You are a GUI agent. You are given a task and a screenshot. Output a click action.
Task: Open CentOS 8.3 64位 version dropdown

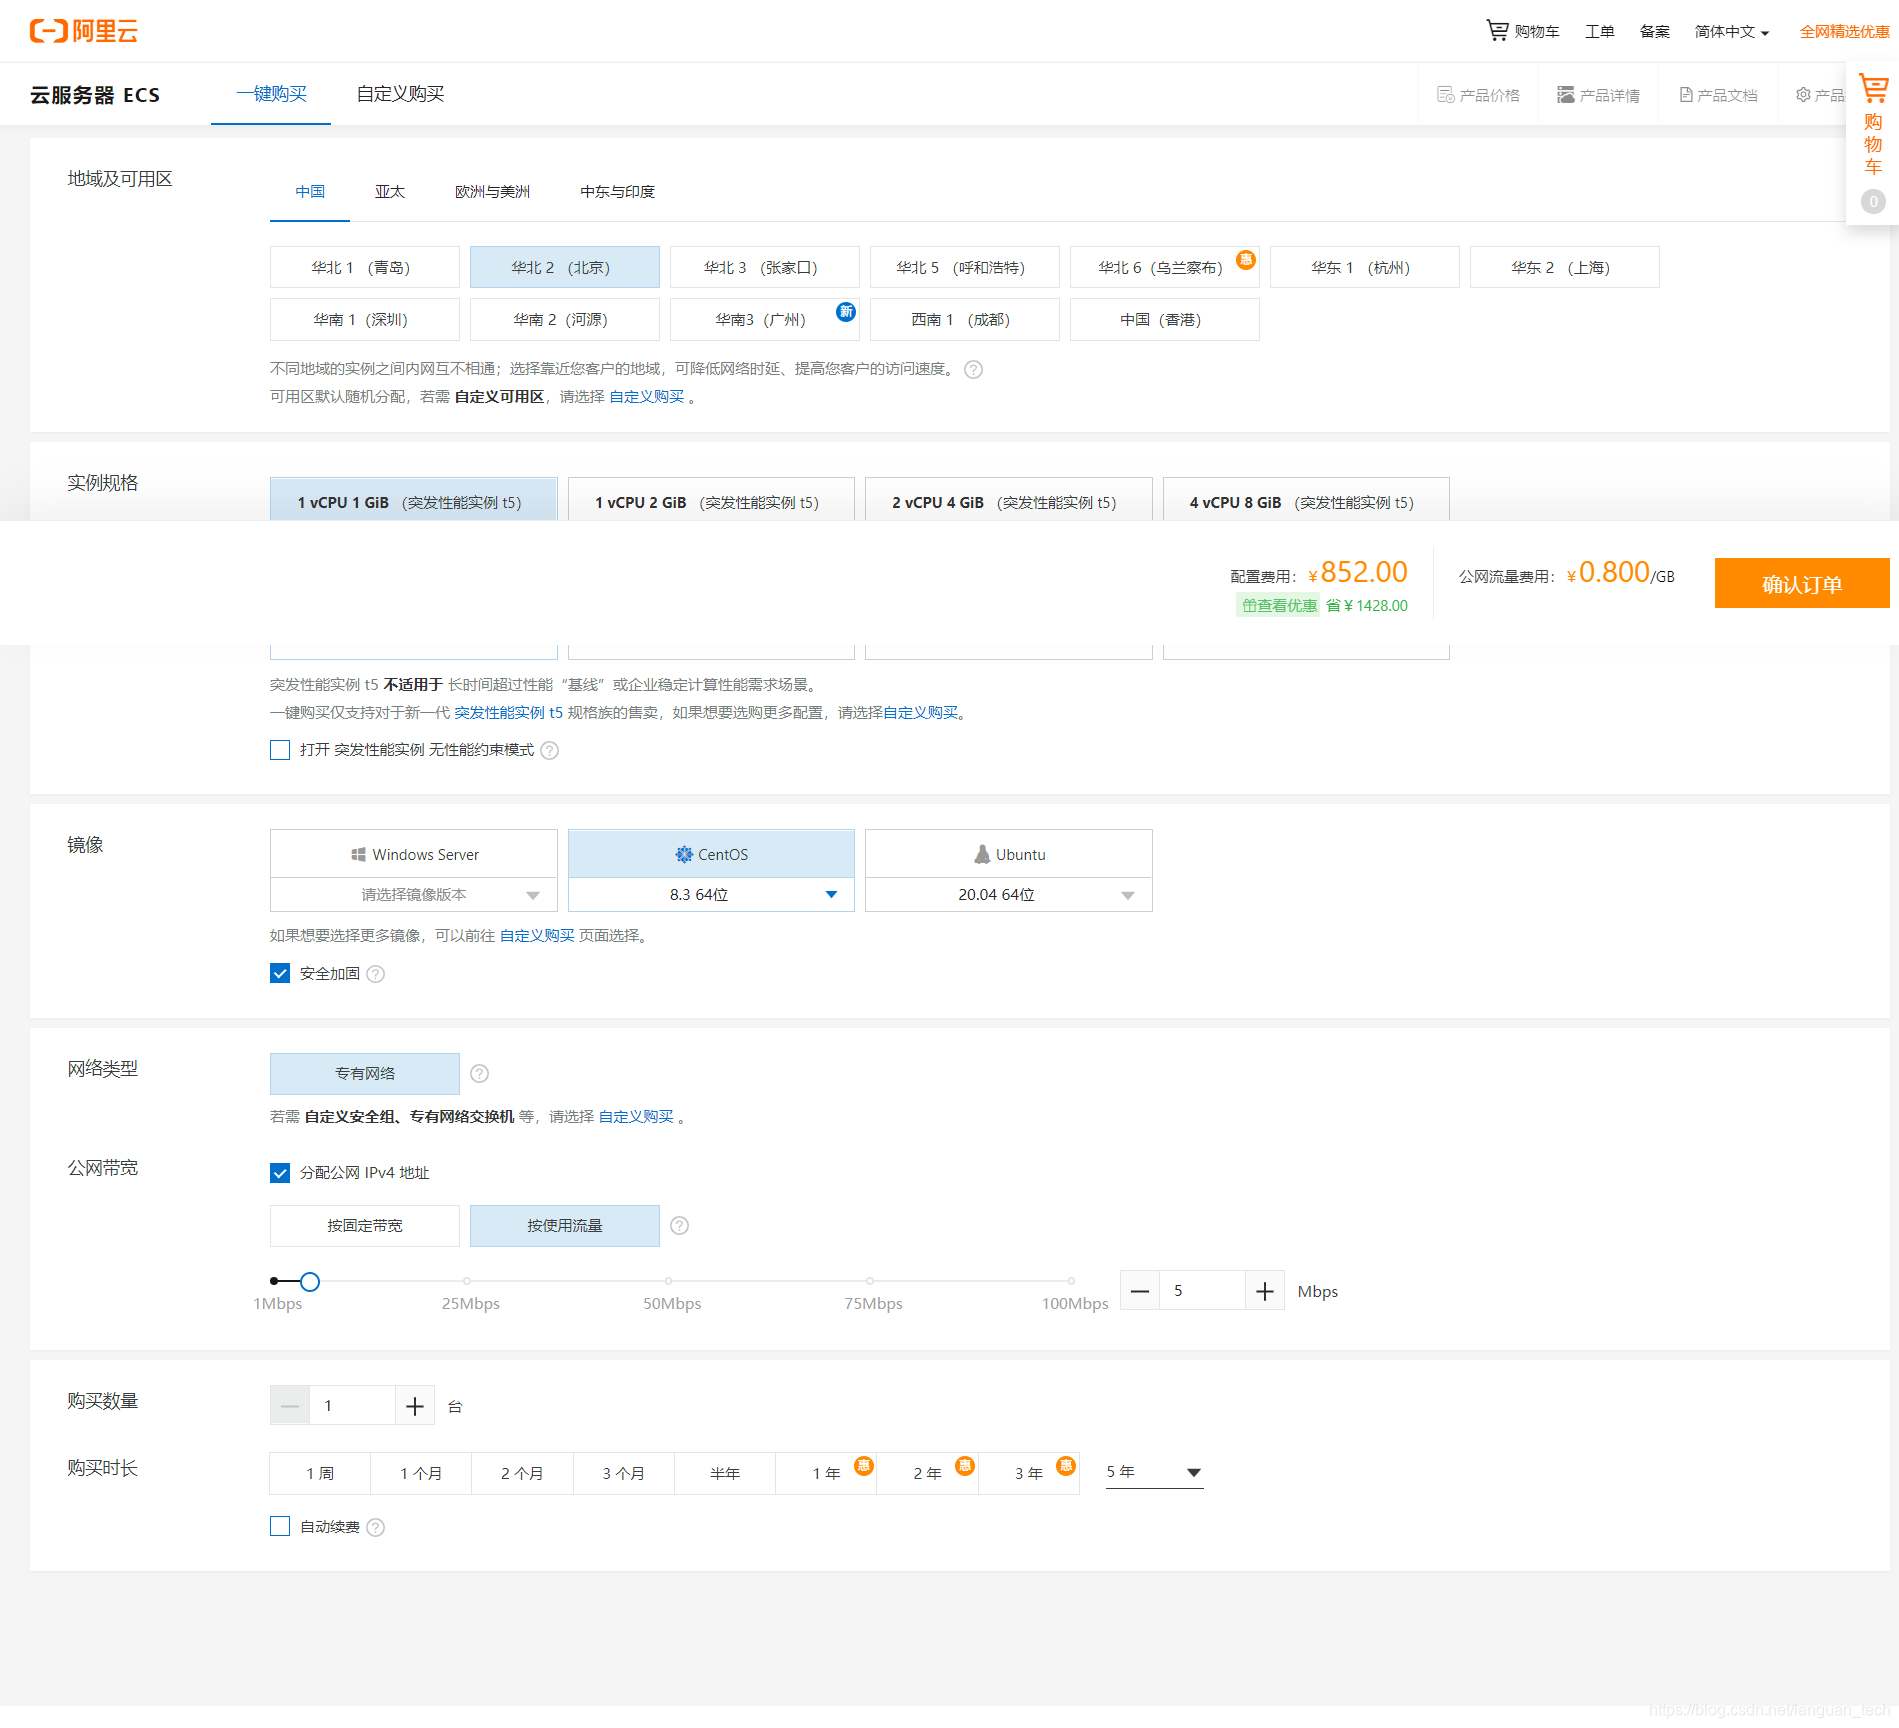click(711, 895)
